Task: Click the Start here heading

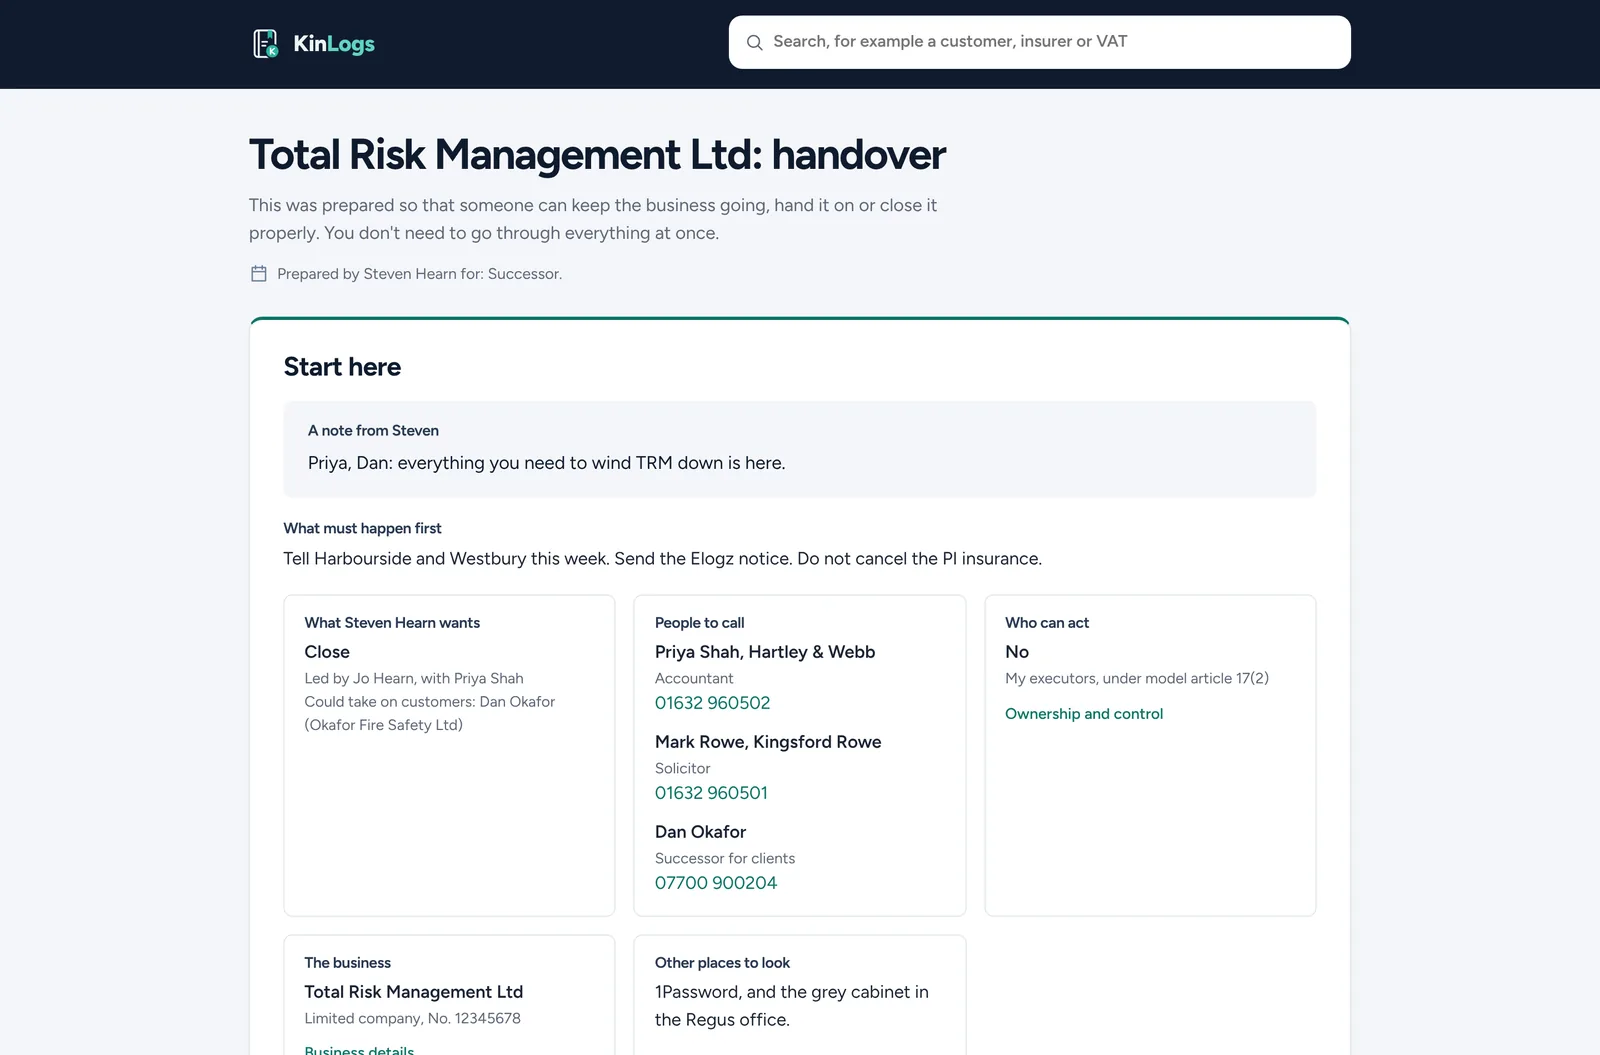Action: [342, 367]
